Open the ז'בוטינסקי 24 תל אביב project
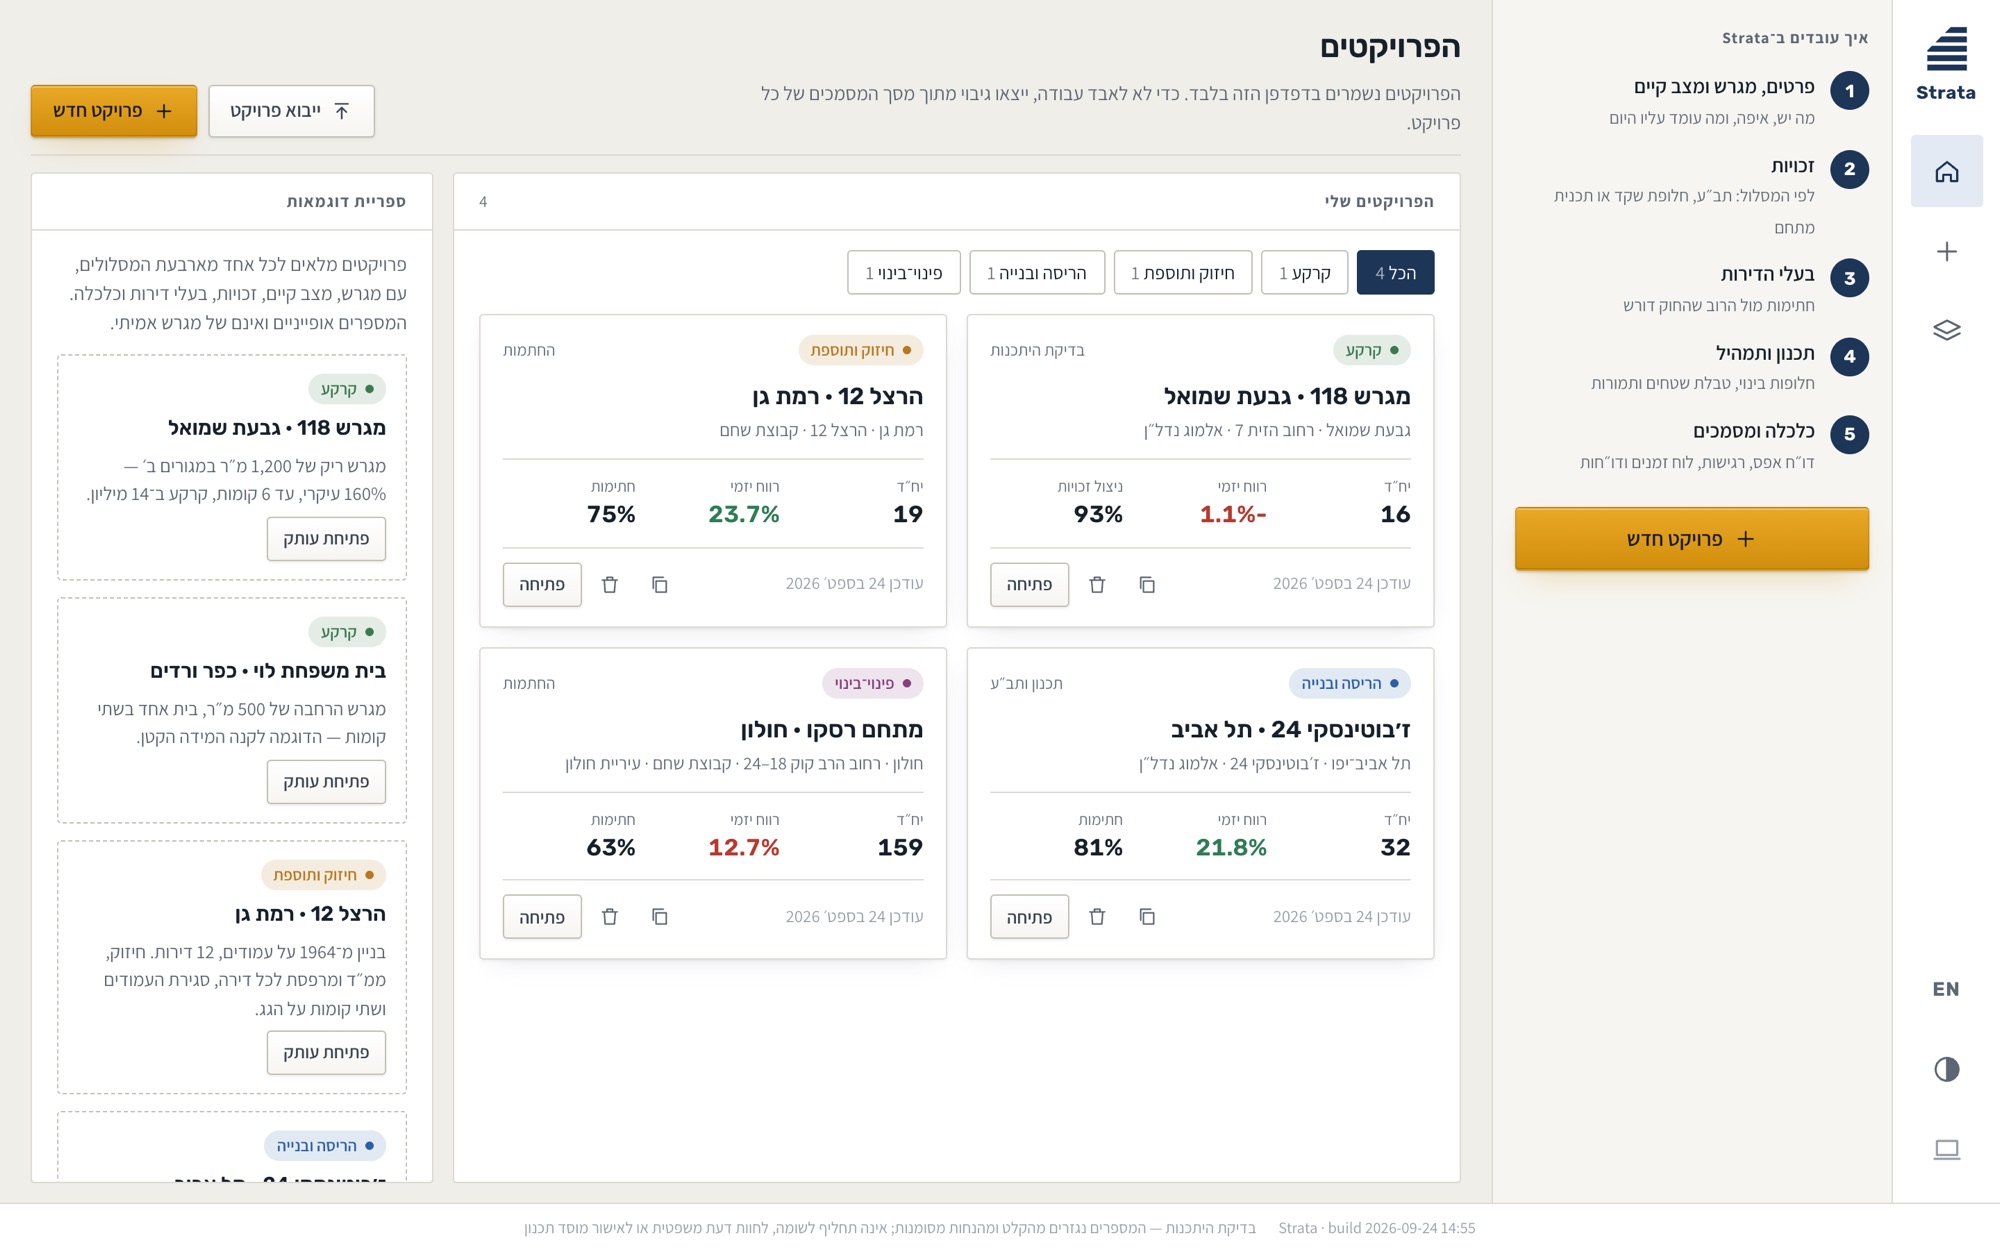The height and width of the screenshot is (1250, 2000). pos(1029,917)
